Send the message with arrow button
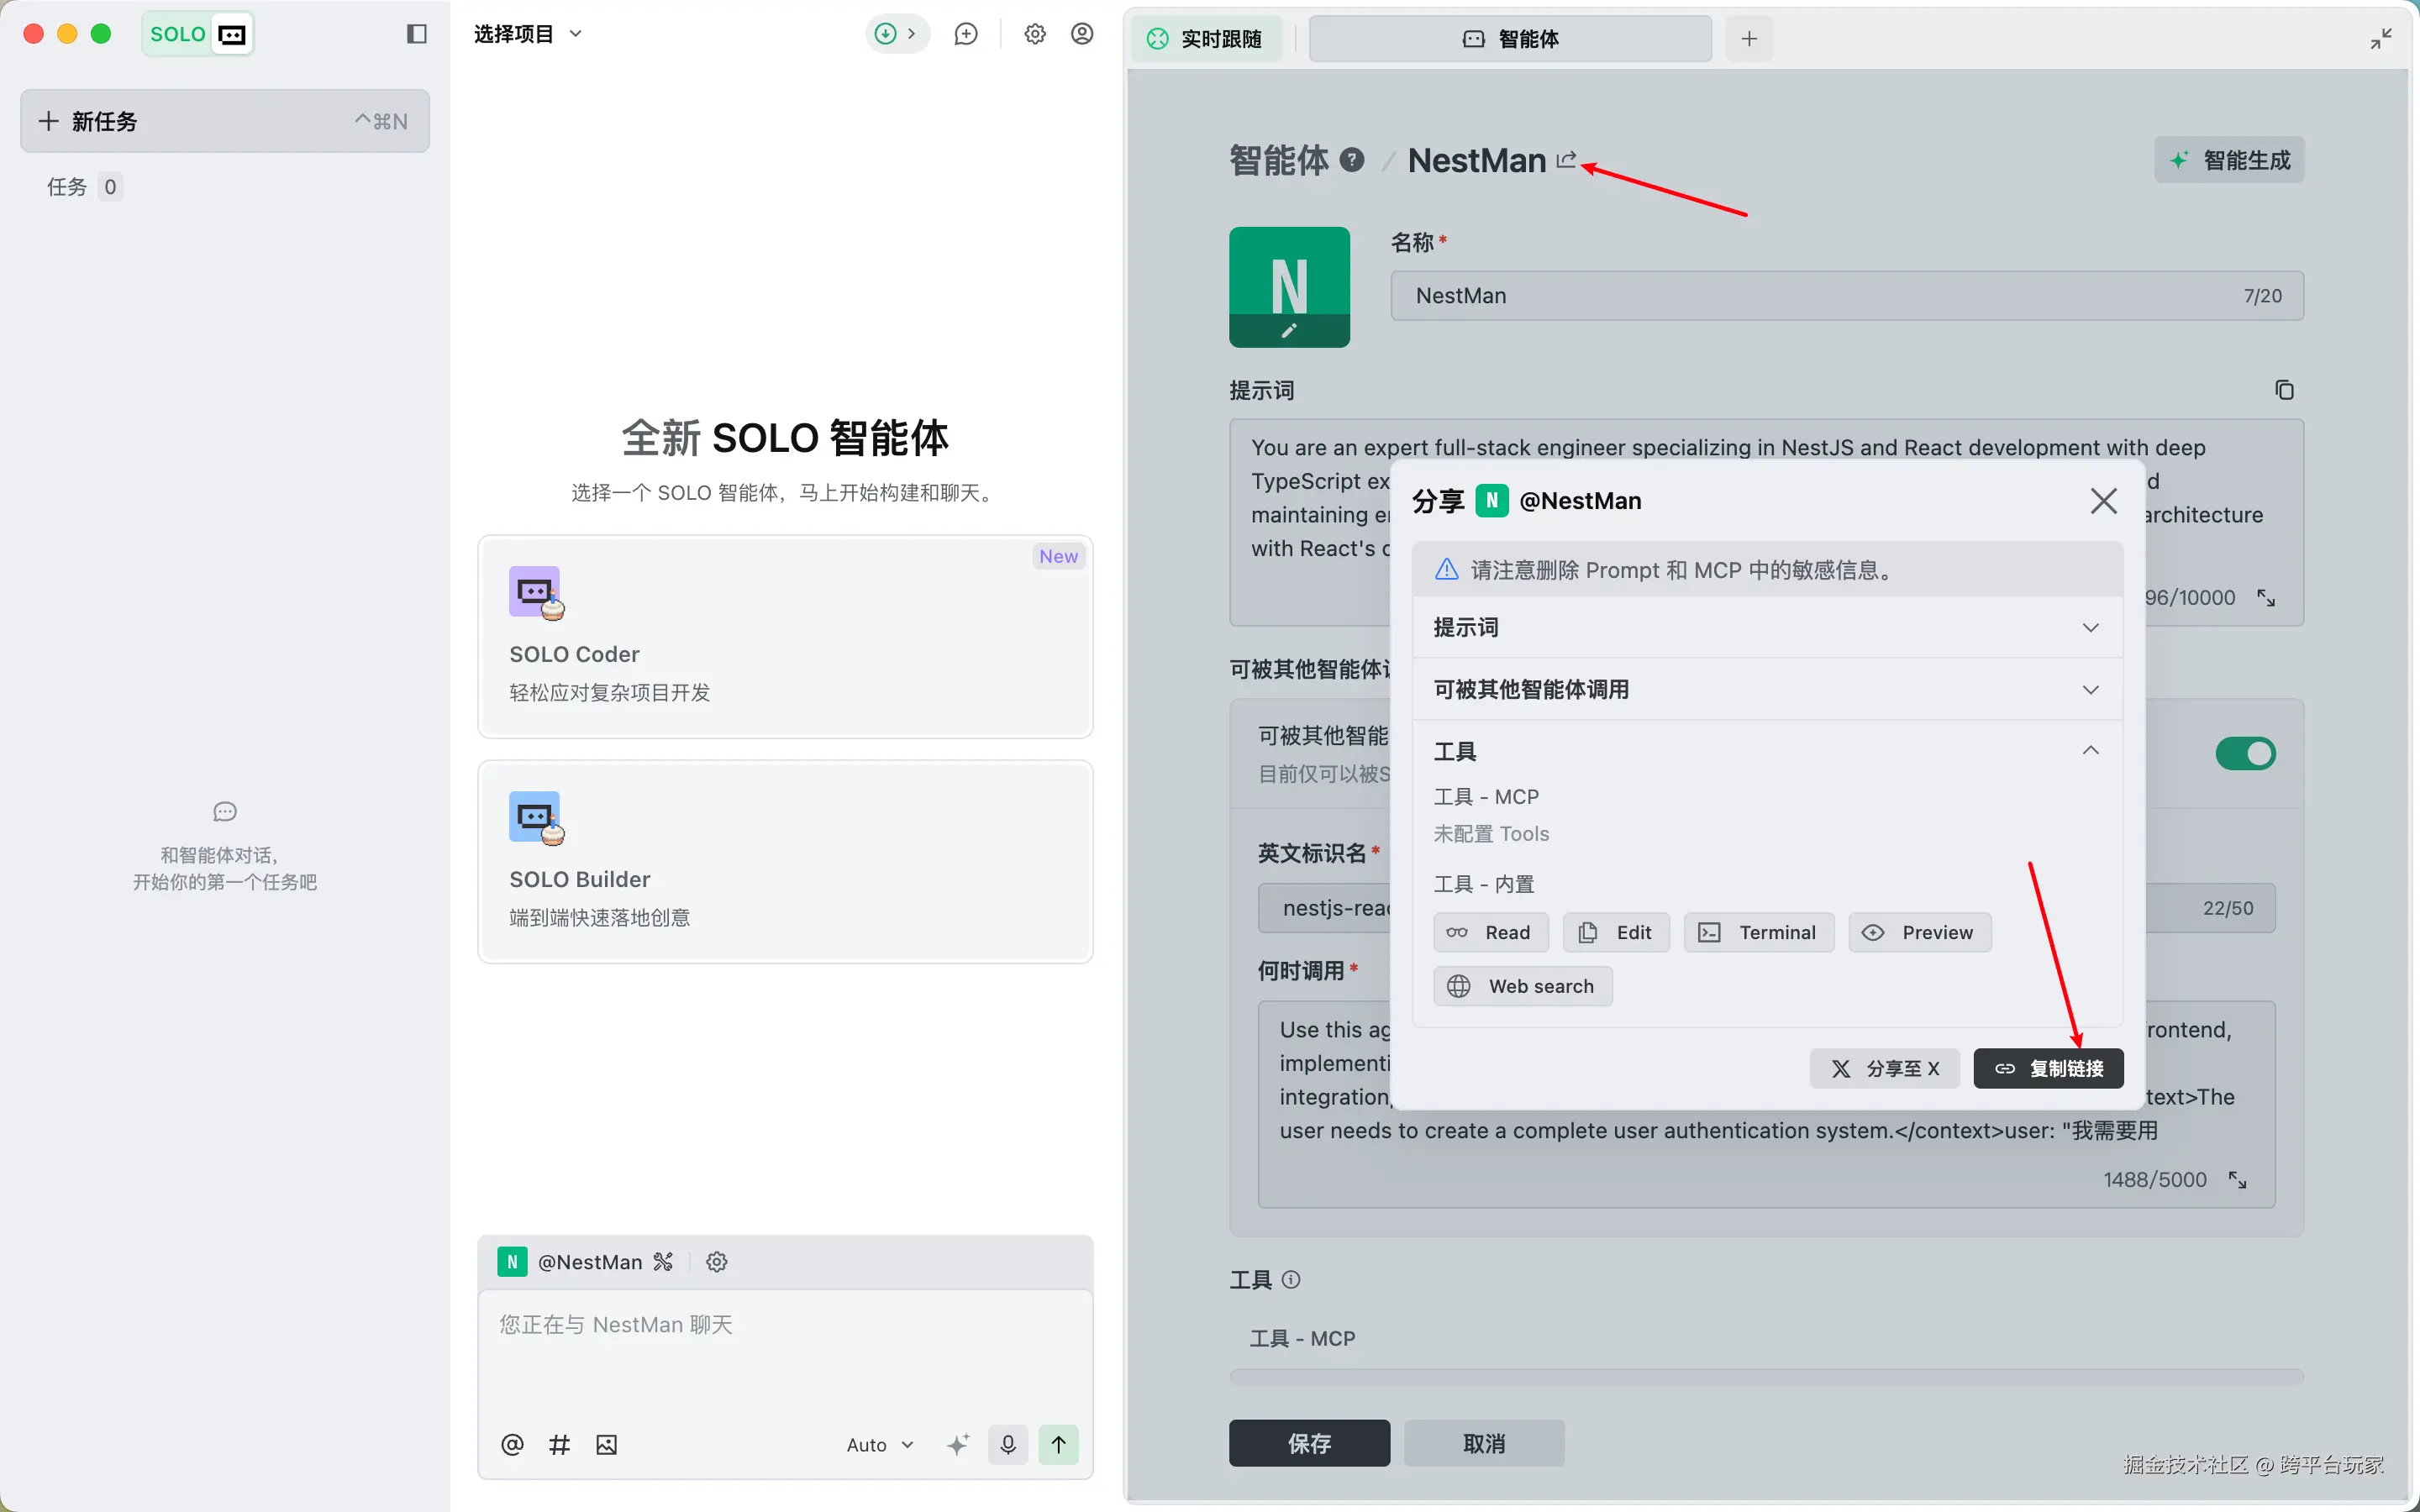This screenshot has height=1512, width=2420. (x=1058, y=1444)
